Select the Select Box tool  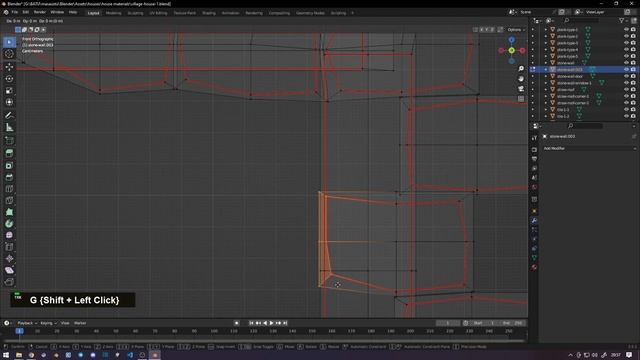9,42
